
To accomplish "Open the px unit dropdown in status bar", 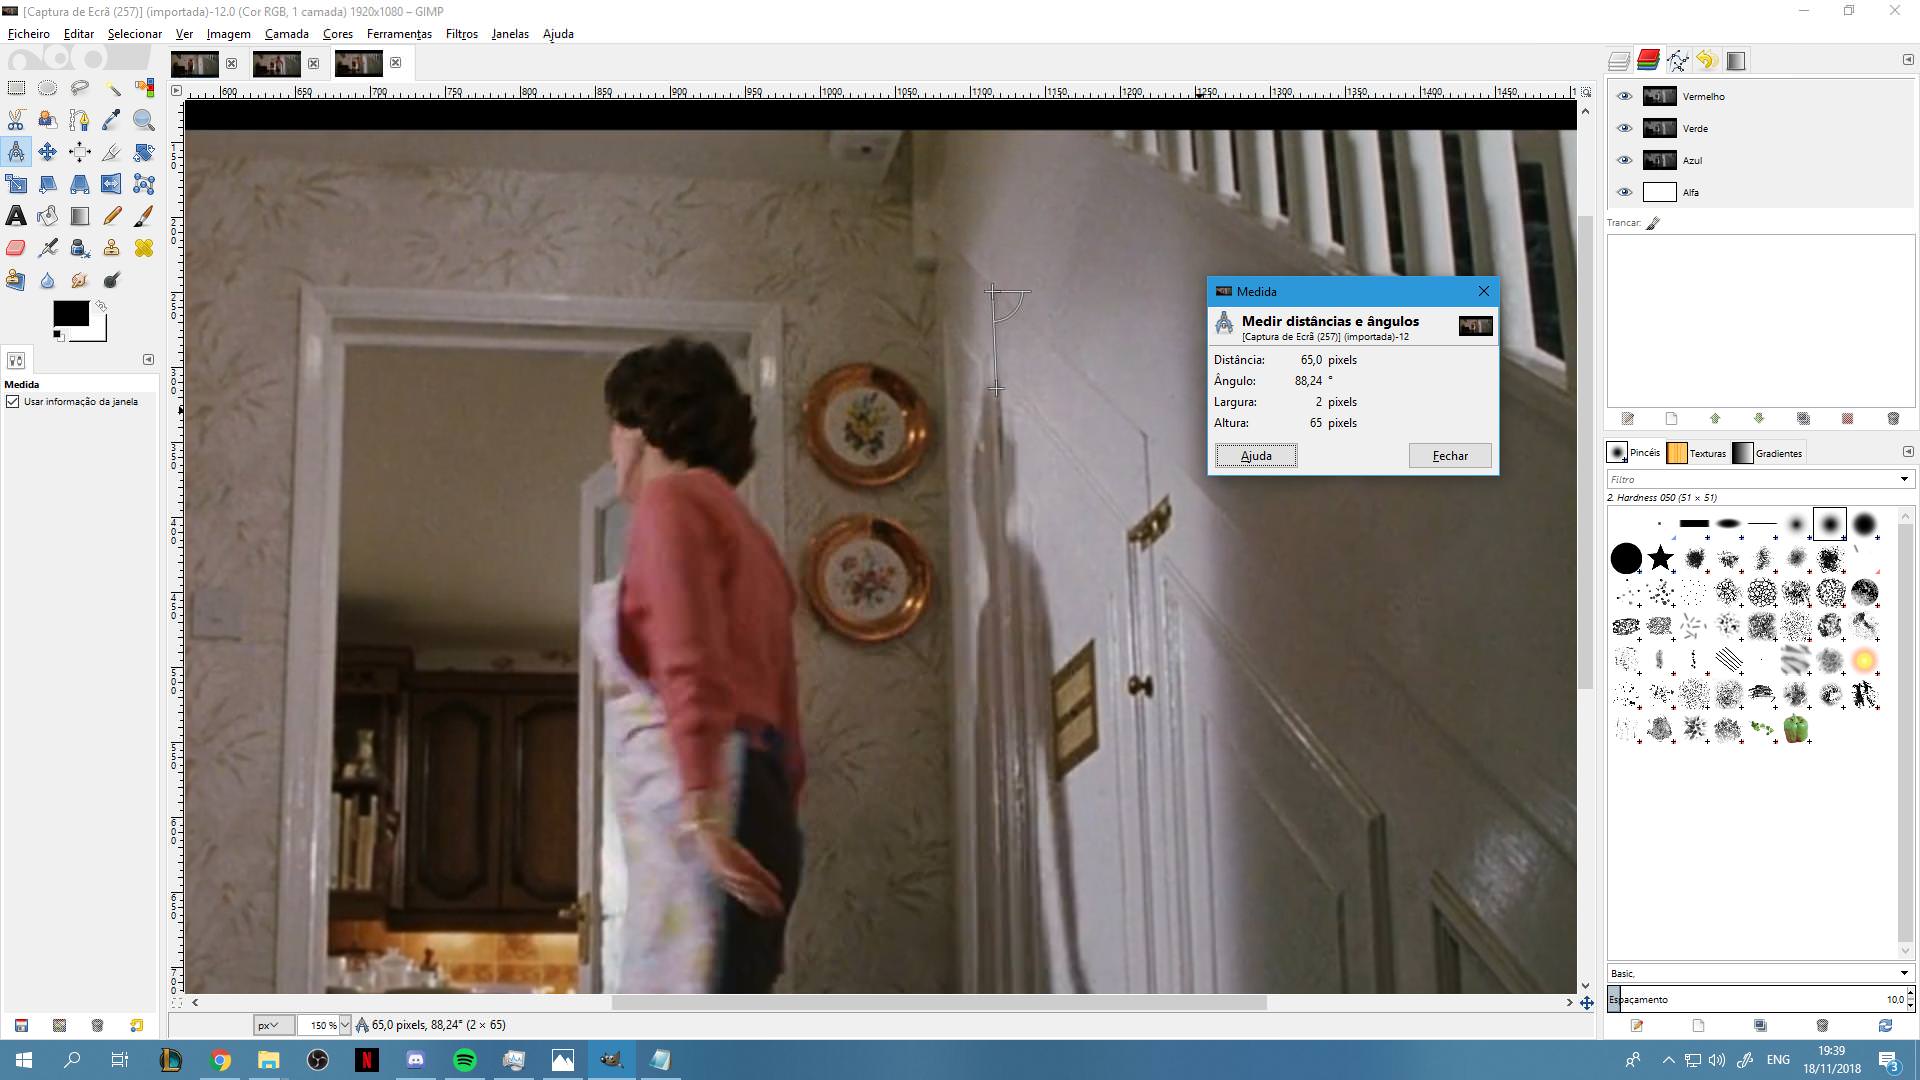I will pos(273,1025).
